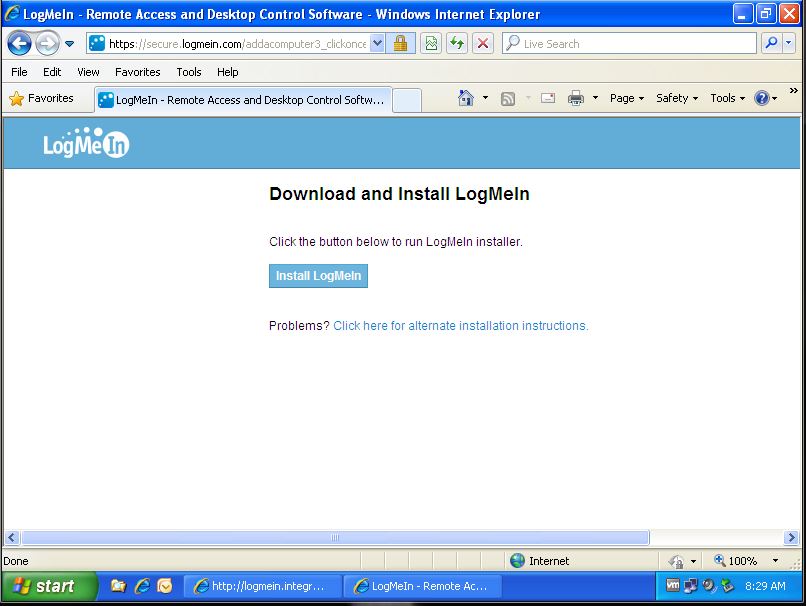This screenshot has height=606, width=806.
Task: Click the Stop loading red X icon
Action: pyautogui.click(x=482, y=44)
